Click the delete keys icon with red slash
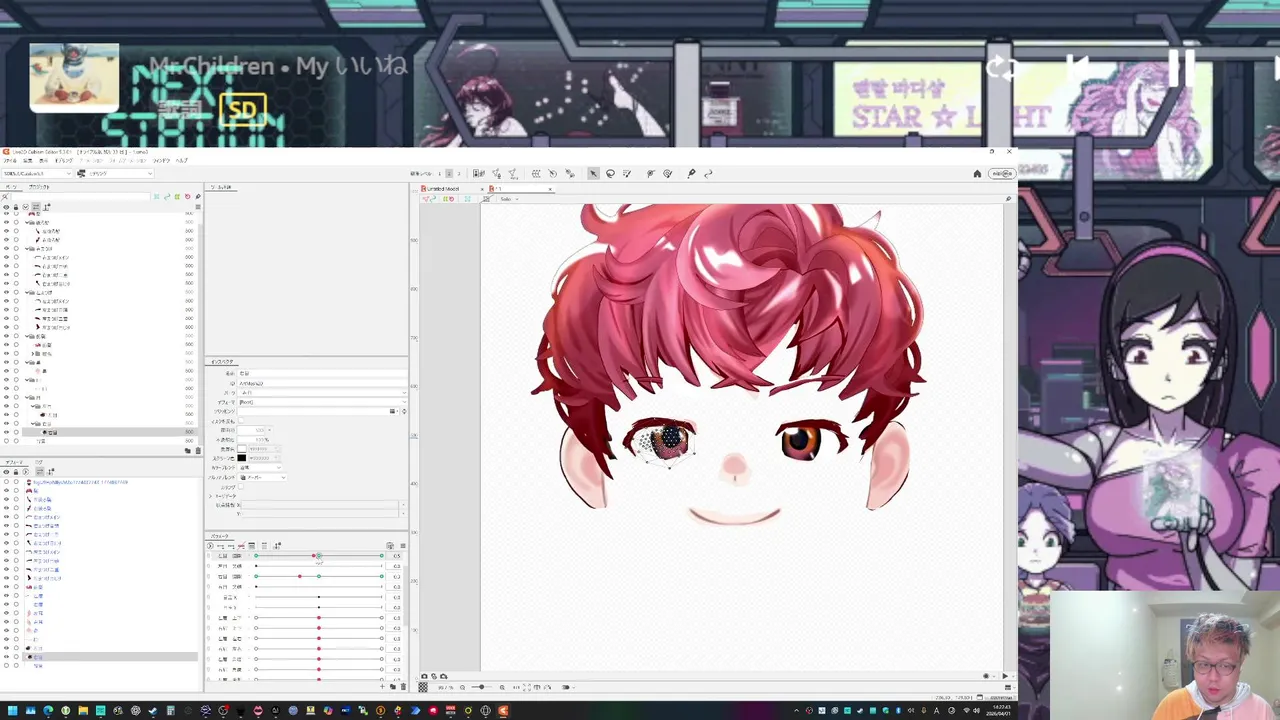Image resolution: width=1280 pixels, height=720 pixels. pos(241,546)
